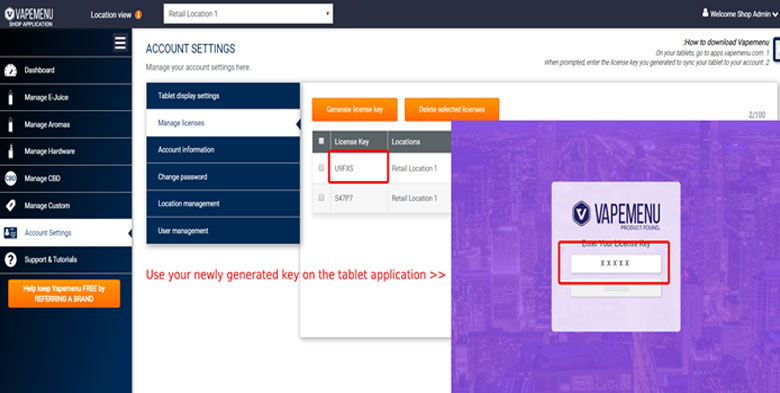The width and height of the screenshot is (780, 393).
Task: Click the license key input field on tablet
Action: (x=616, y=264)
